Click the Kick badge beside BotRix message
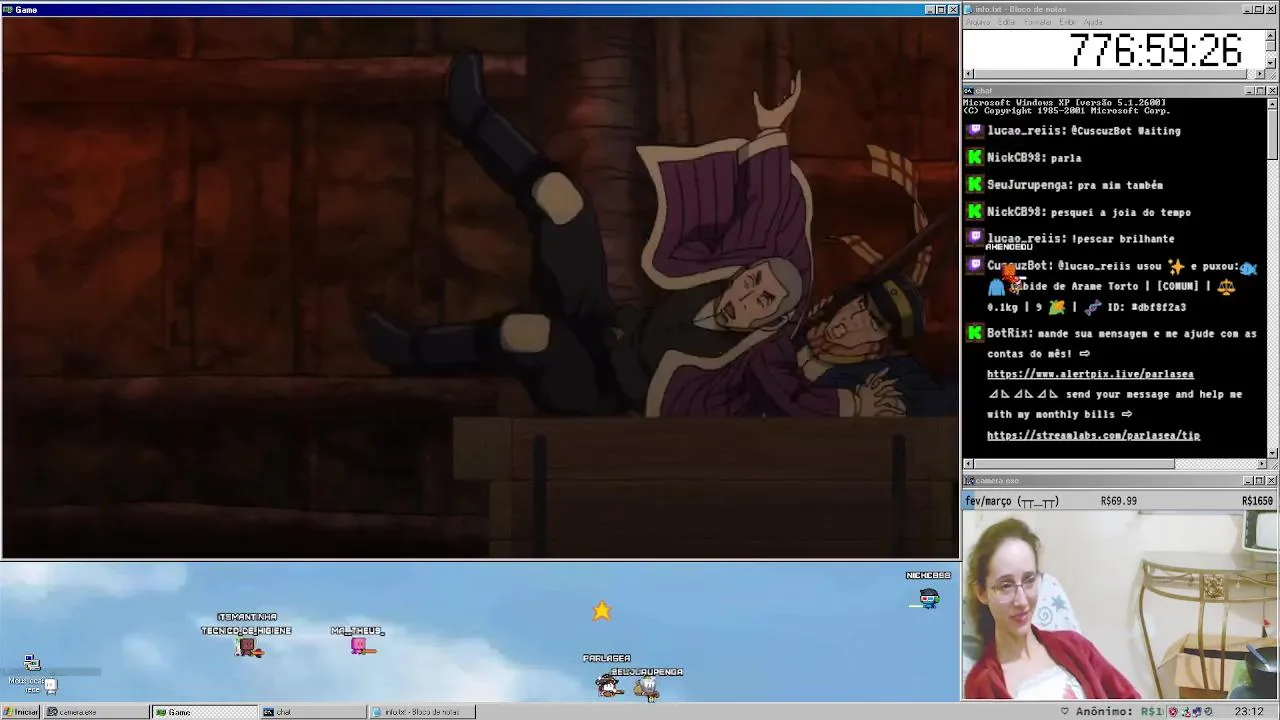This screenshot has height=720, width=1280. click(975, 333)
